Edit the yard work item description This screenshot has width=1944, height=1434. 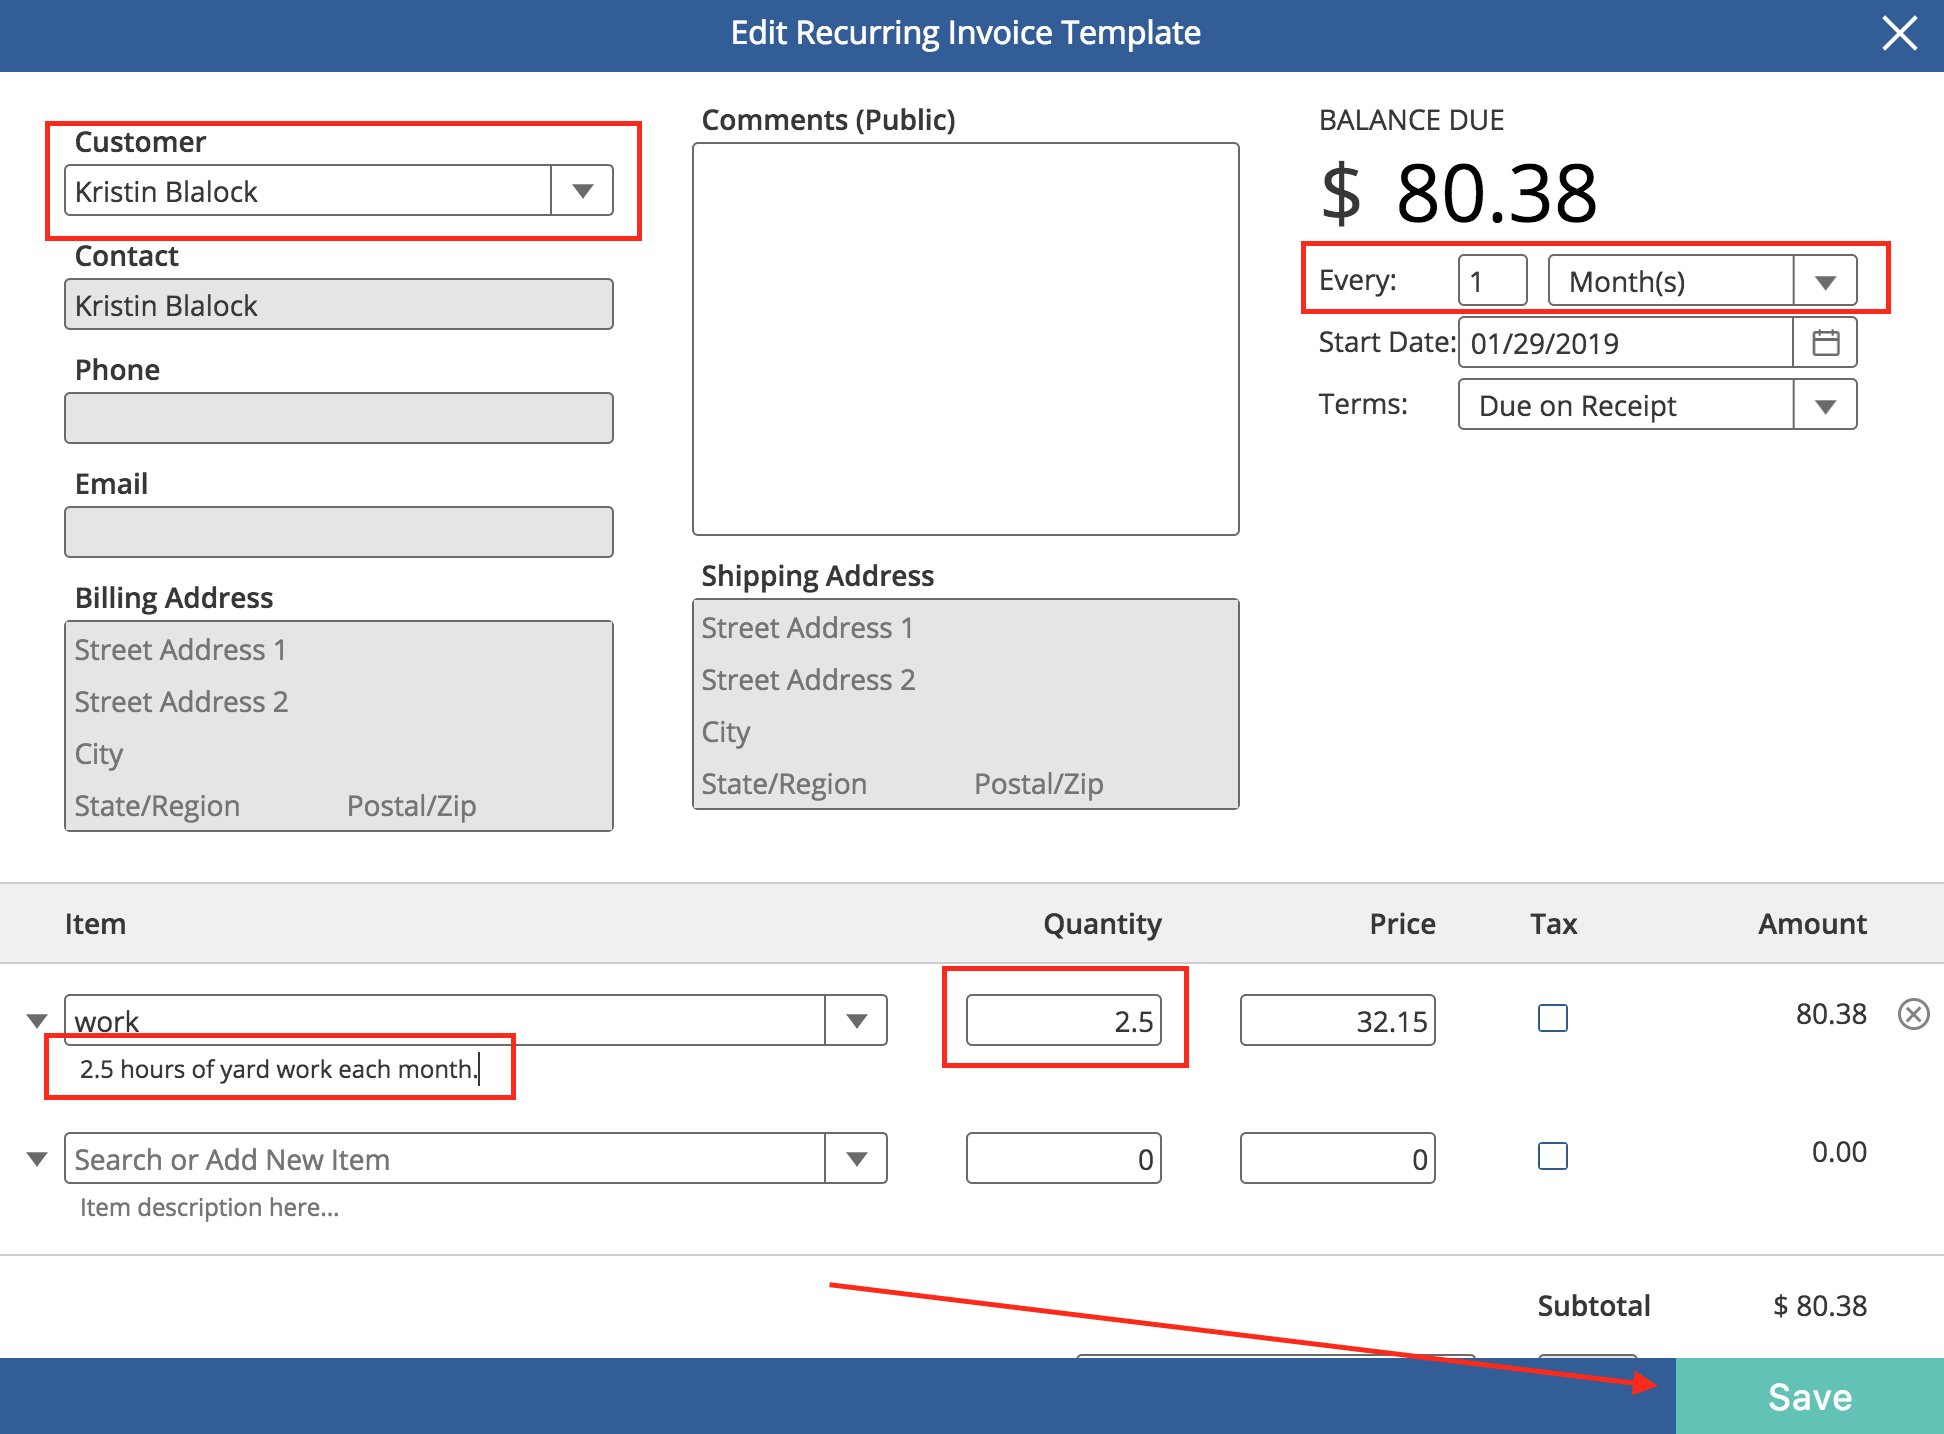pos(278,1069)
